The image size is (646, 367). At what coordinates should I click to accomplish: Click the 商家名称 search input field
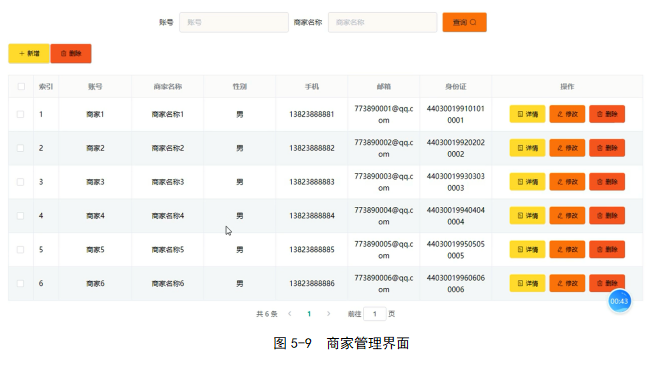coord(382,22)
